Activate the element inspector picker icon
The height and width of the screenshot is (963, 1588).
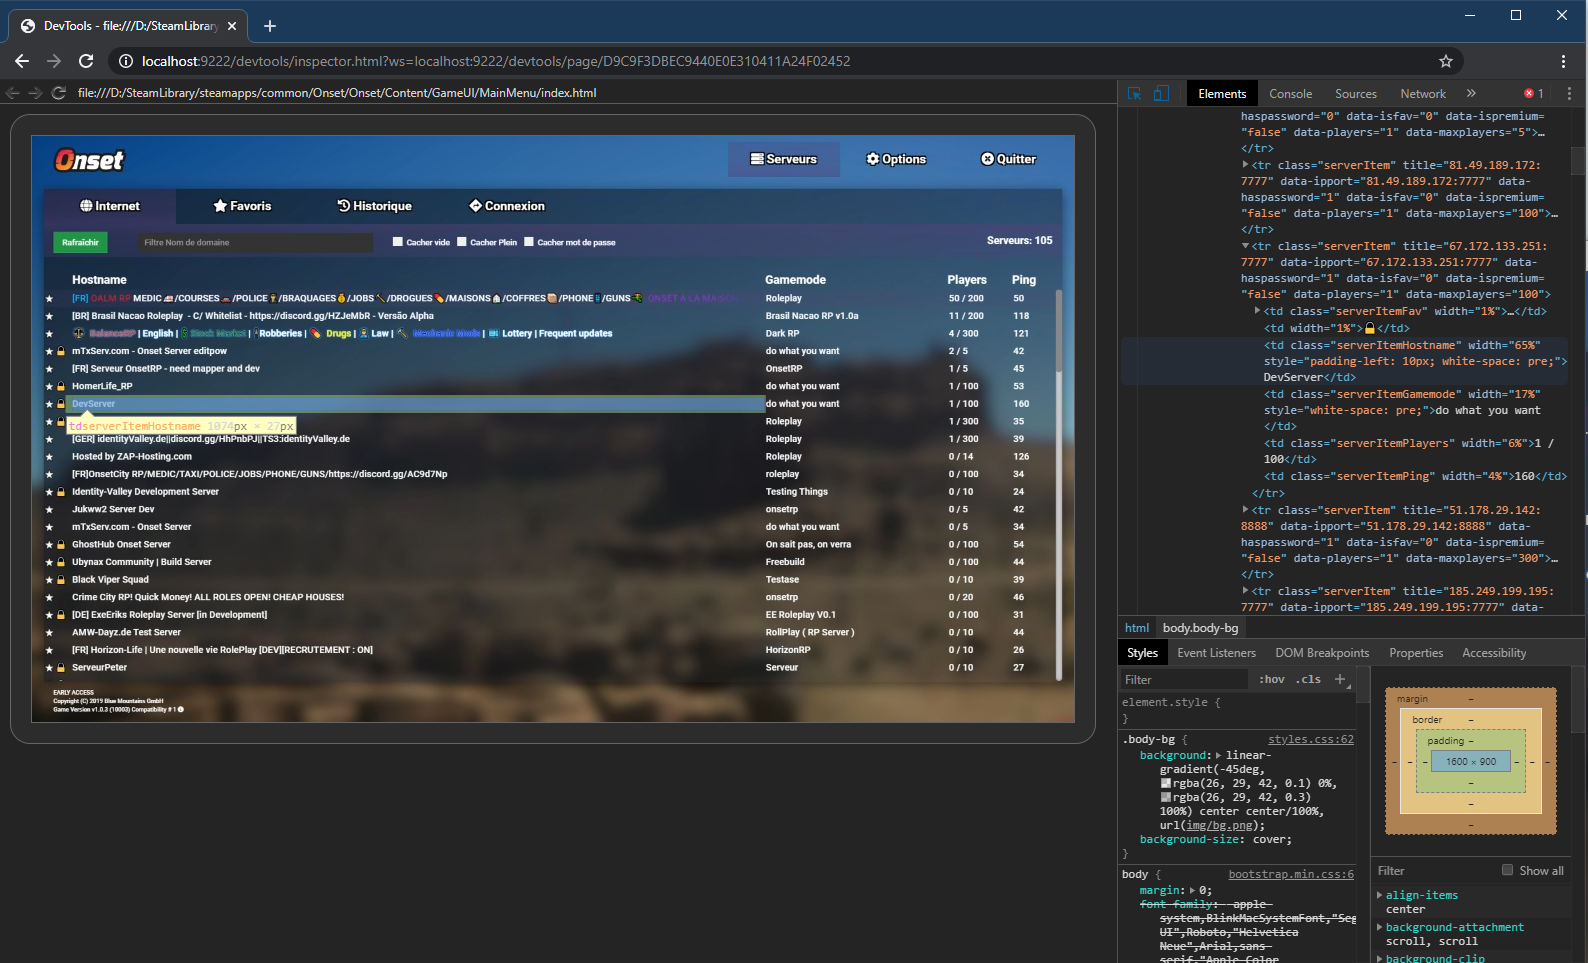click(x=1134, y=93)
